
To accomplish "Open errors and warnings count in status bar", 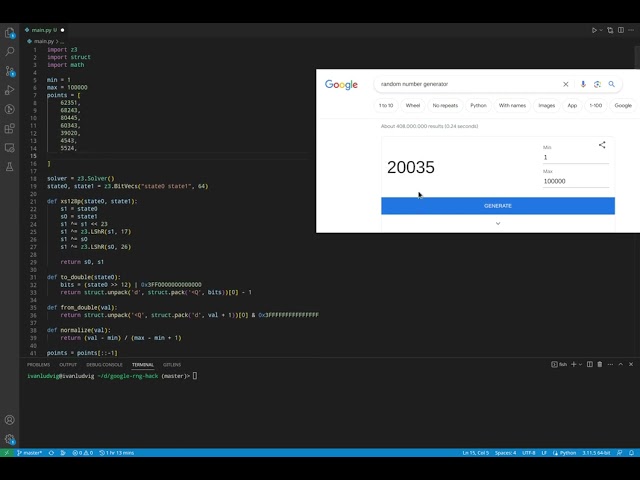I will (82, 453).
